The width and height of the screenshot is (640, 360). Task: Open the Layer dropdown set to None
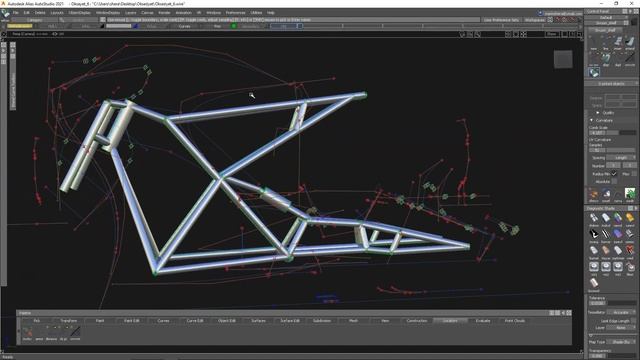[x=621, y=328]
